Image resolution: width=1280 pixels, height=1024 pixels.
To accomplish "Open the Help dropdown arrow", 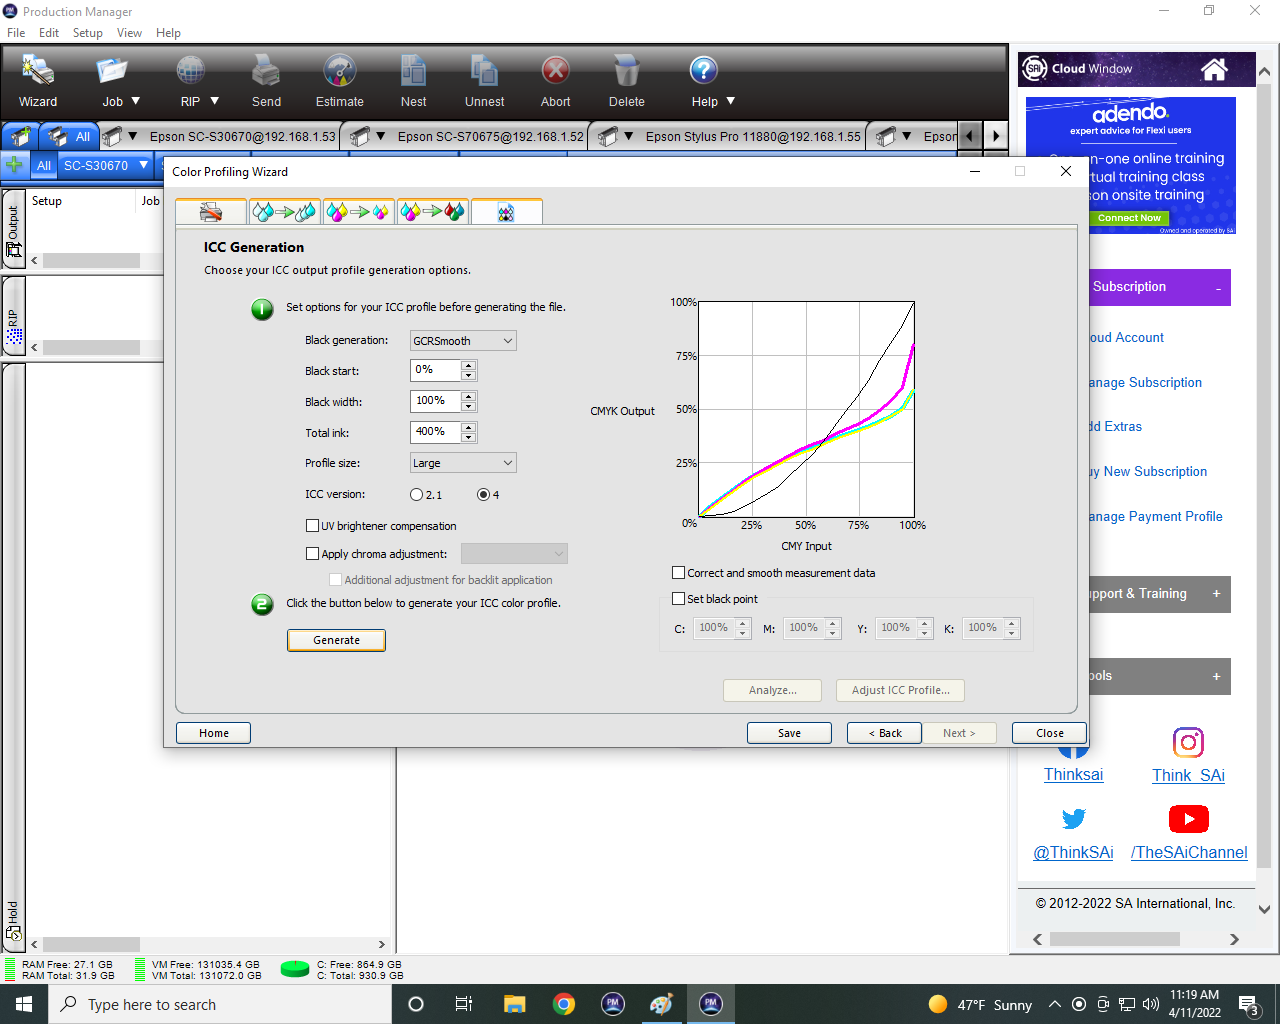I will [730, 101].
